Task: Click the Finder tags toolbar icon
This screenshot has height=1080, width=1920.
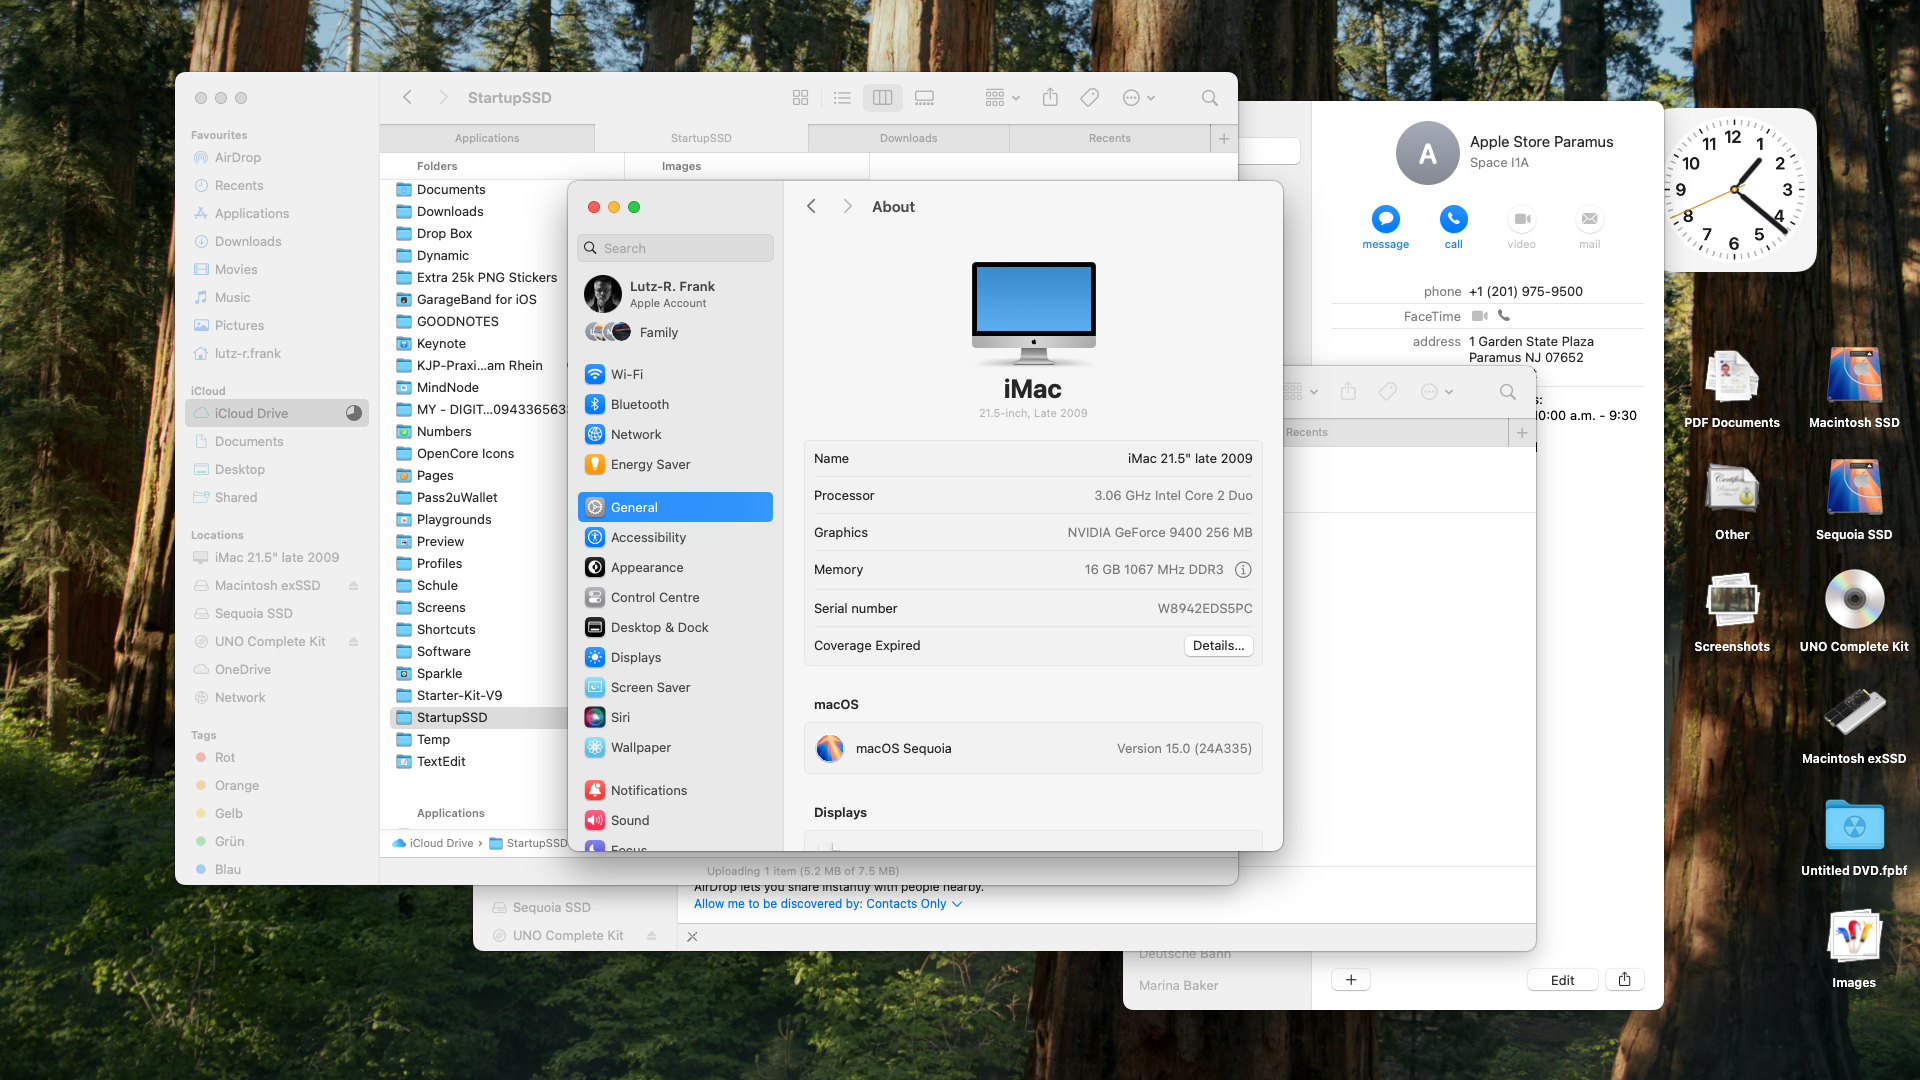Action: [1090, 98]
